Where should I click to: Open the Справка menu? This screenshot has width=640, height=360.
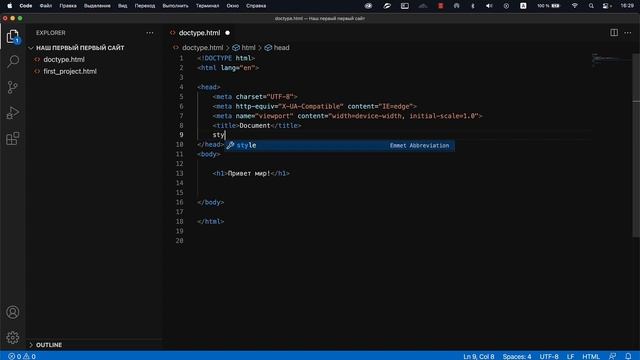[x=256, y=6]
